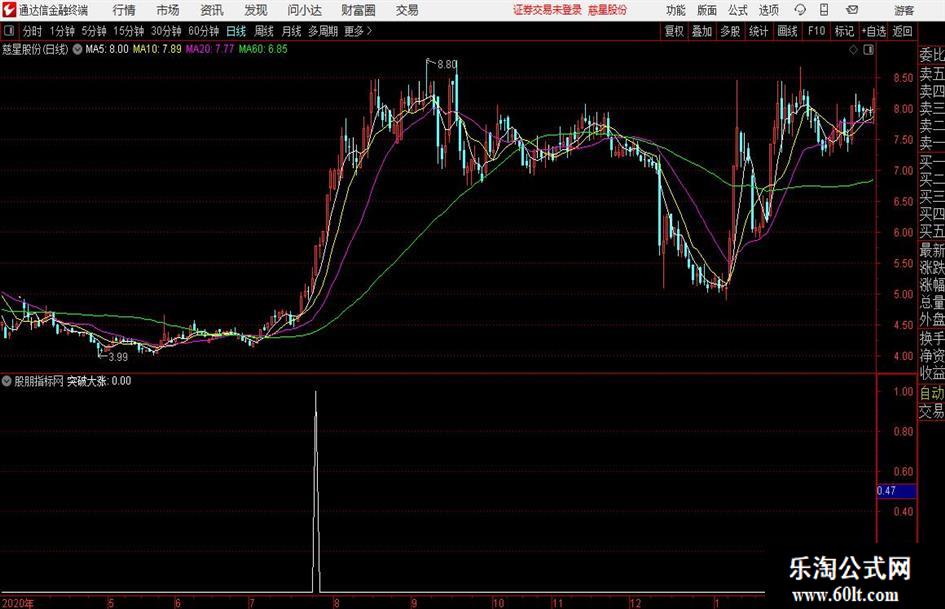Open the mail envelope icon

[852, 10]
